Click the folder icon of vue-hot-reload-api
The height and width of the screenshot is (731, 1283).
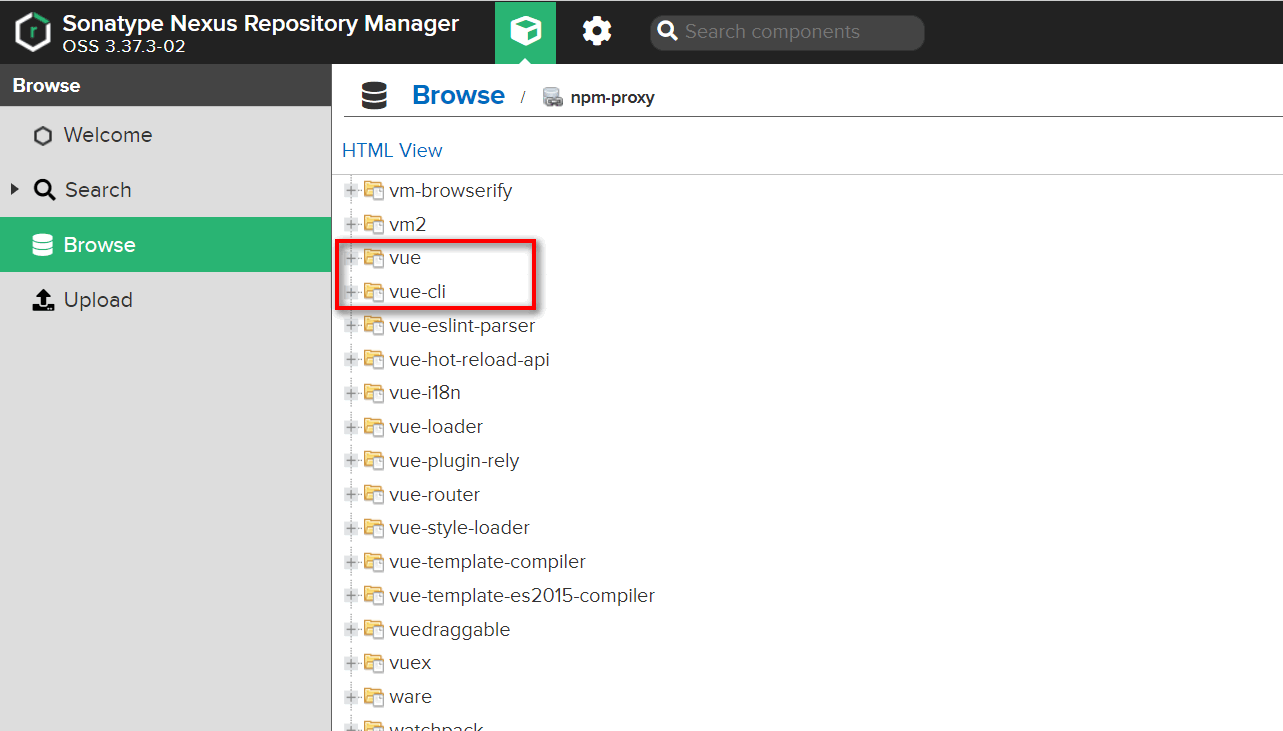click(374, 359)
